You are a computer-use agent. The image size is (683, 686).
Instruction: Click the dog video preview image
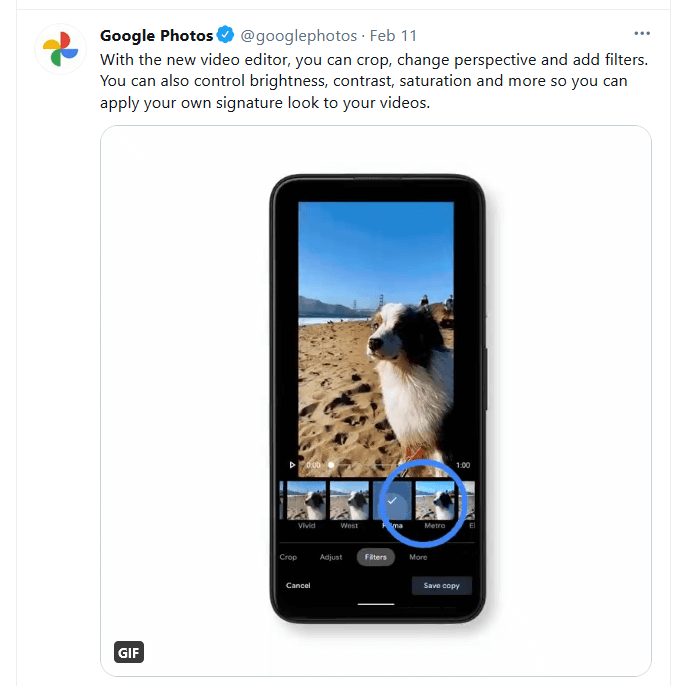(376, 339)
